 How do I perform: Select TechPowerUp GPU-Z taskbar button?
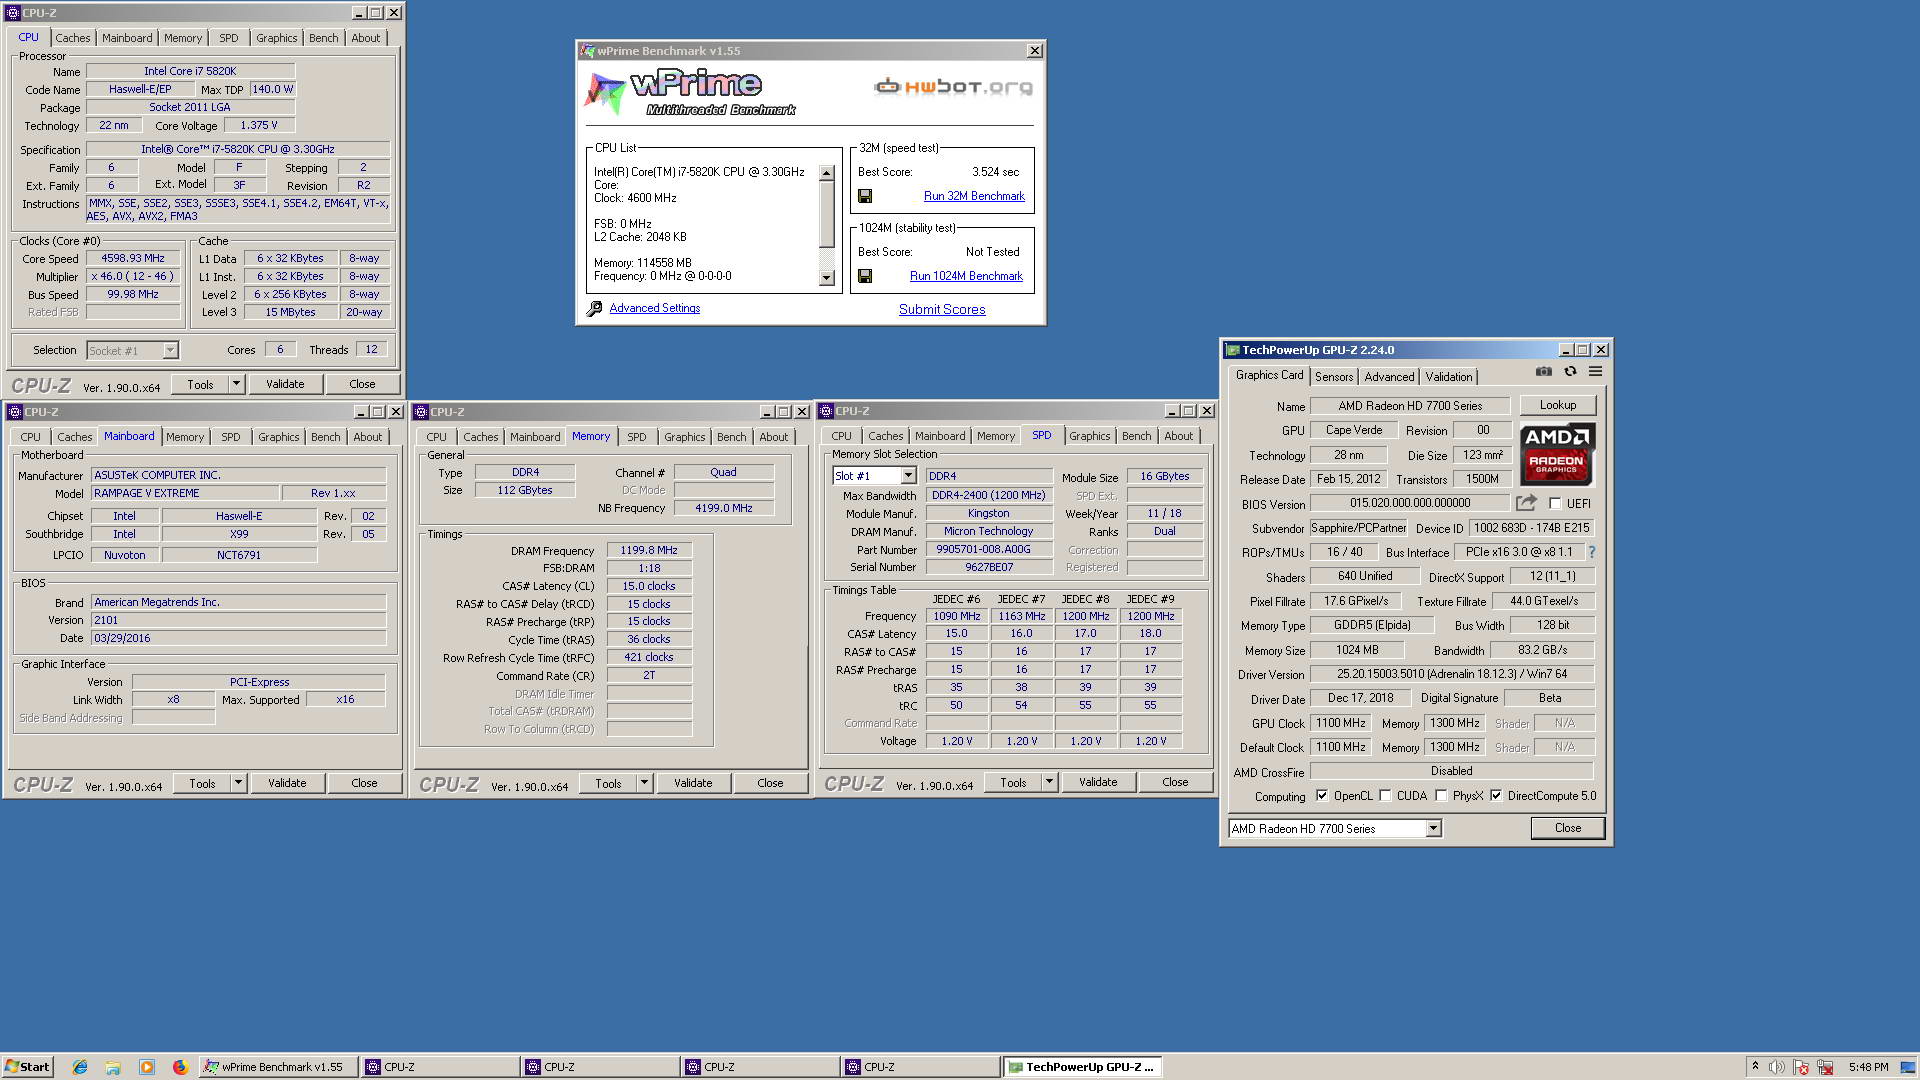[1082, 1067]
